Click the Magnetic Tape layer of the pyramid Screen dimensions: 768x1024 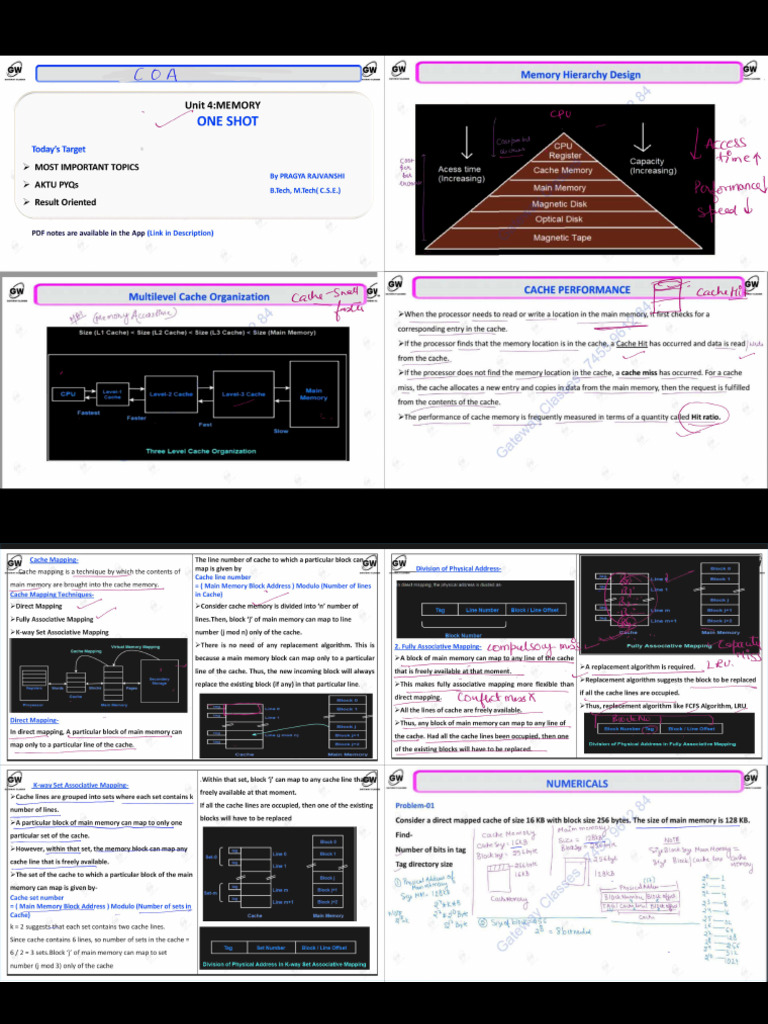tap(562, 238)
